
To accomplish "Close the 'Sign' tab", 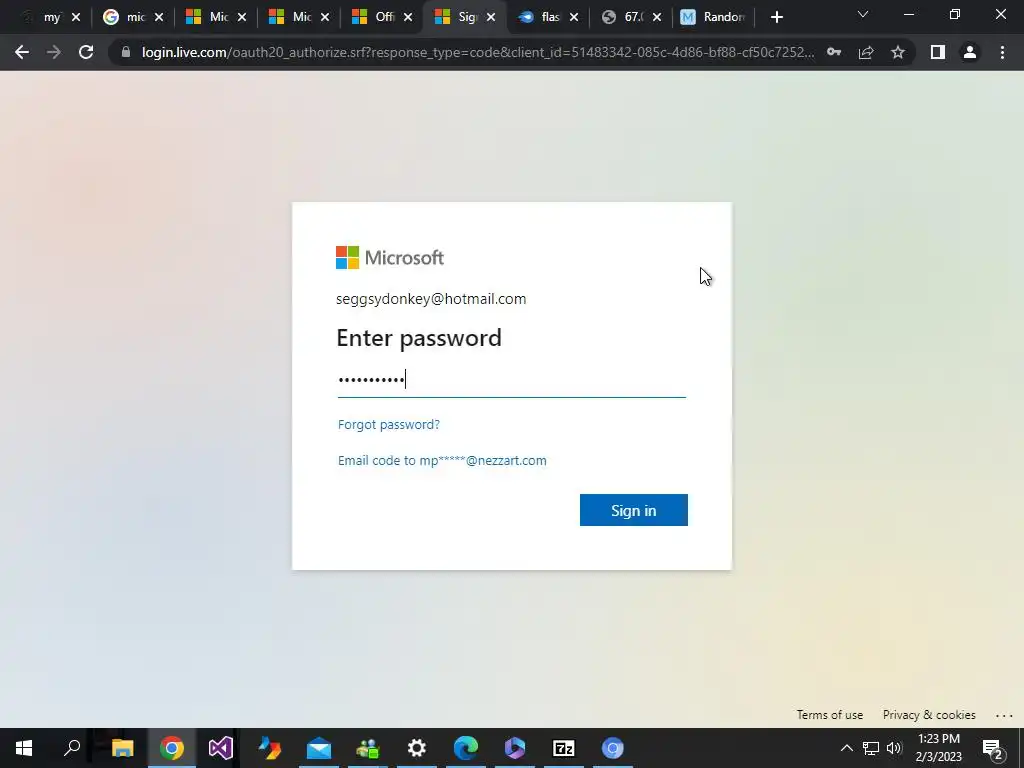I will coord(491,17).
